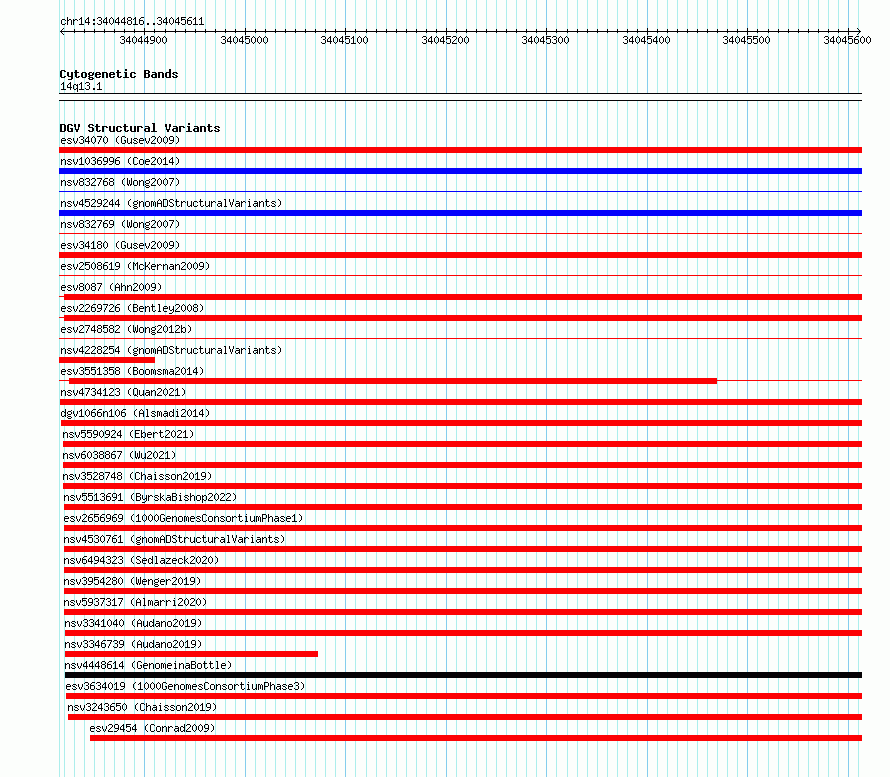
Task: Click the right arrowhead of the ruler
Action: [x=858, y=31]
